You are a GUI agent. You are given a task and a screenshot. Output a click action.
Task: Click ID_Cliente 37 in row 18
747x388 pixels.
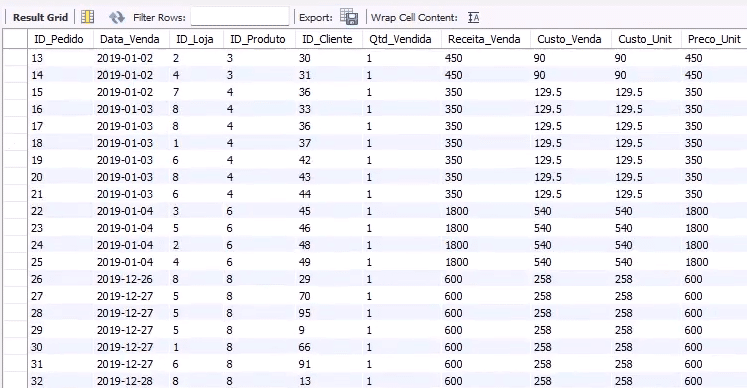tap(304, 143)
